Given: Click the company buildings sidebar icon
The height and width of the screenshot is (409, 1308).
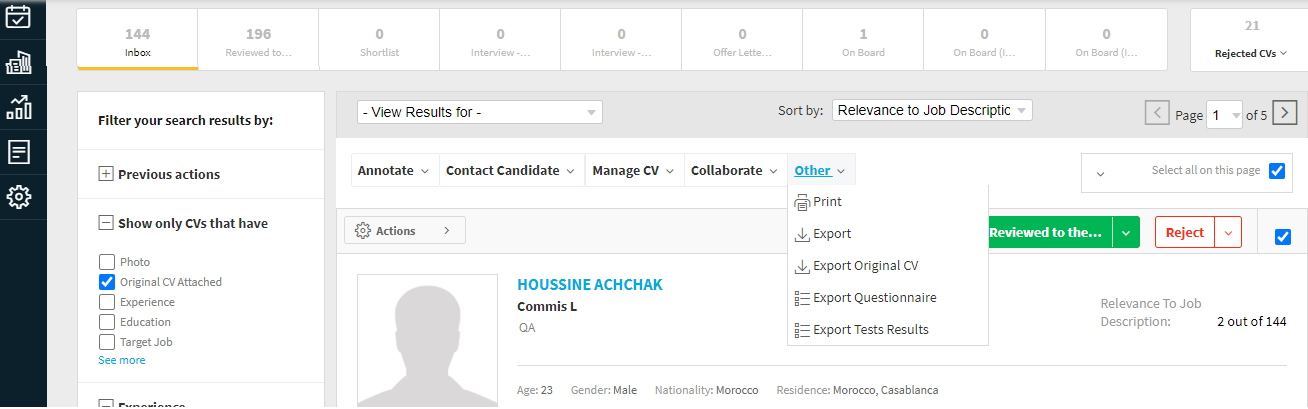Looking at the screenshot, I should (19, 62).
